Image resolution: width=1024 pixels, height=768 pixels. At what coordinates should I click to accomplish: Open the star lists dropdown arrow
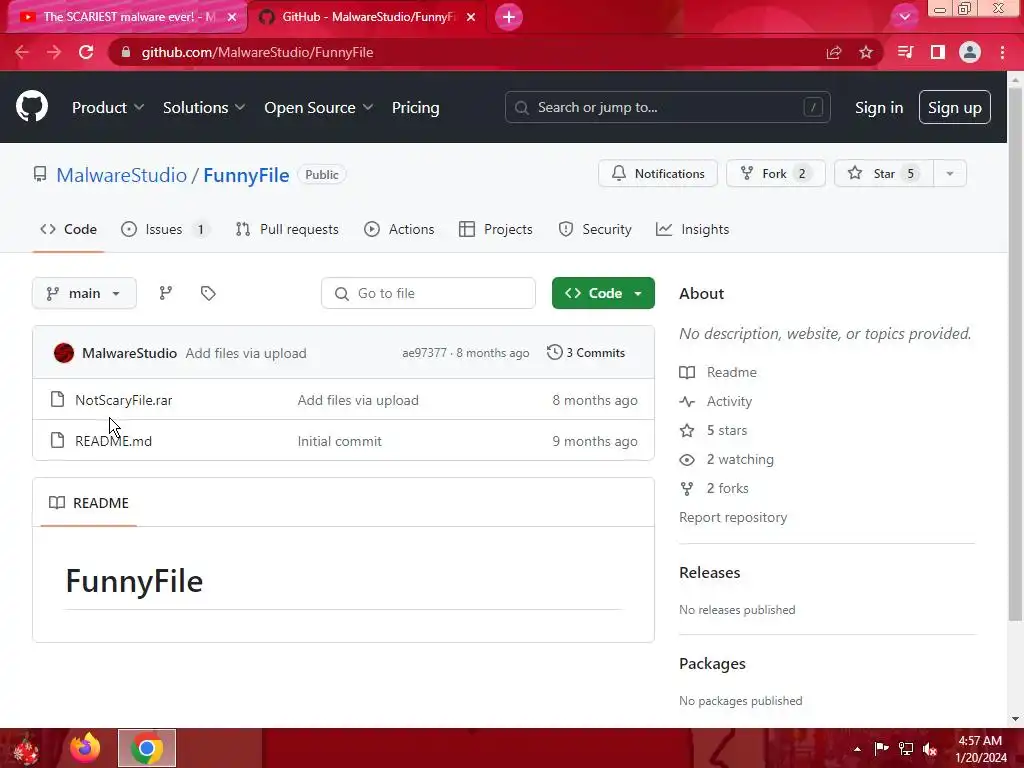point(950,174)
